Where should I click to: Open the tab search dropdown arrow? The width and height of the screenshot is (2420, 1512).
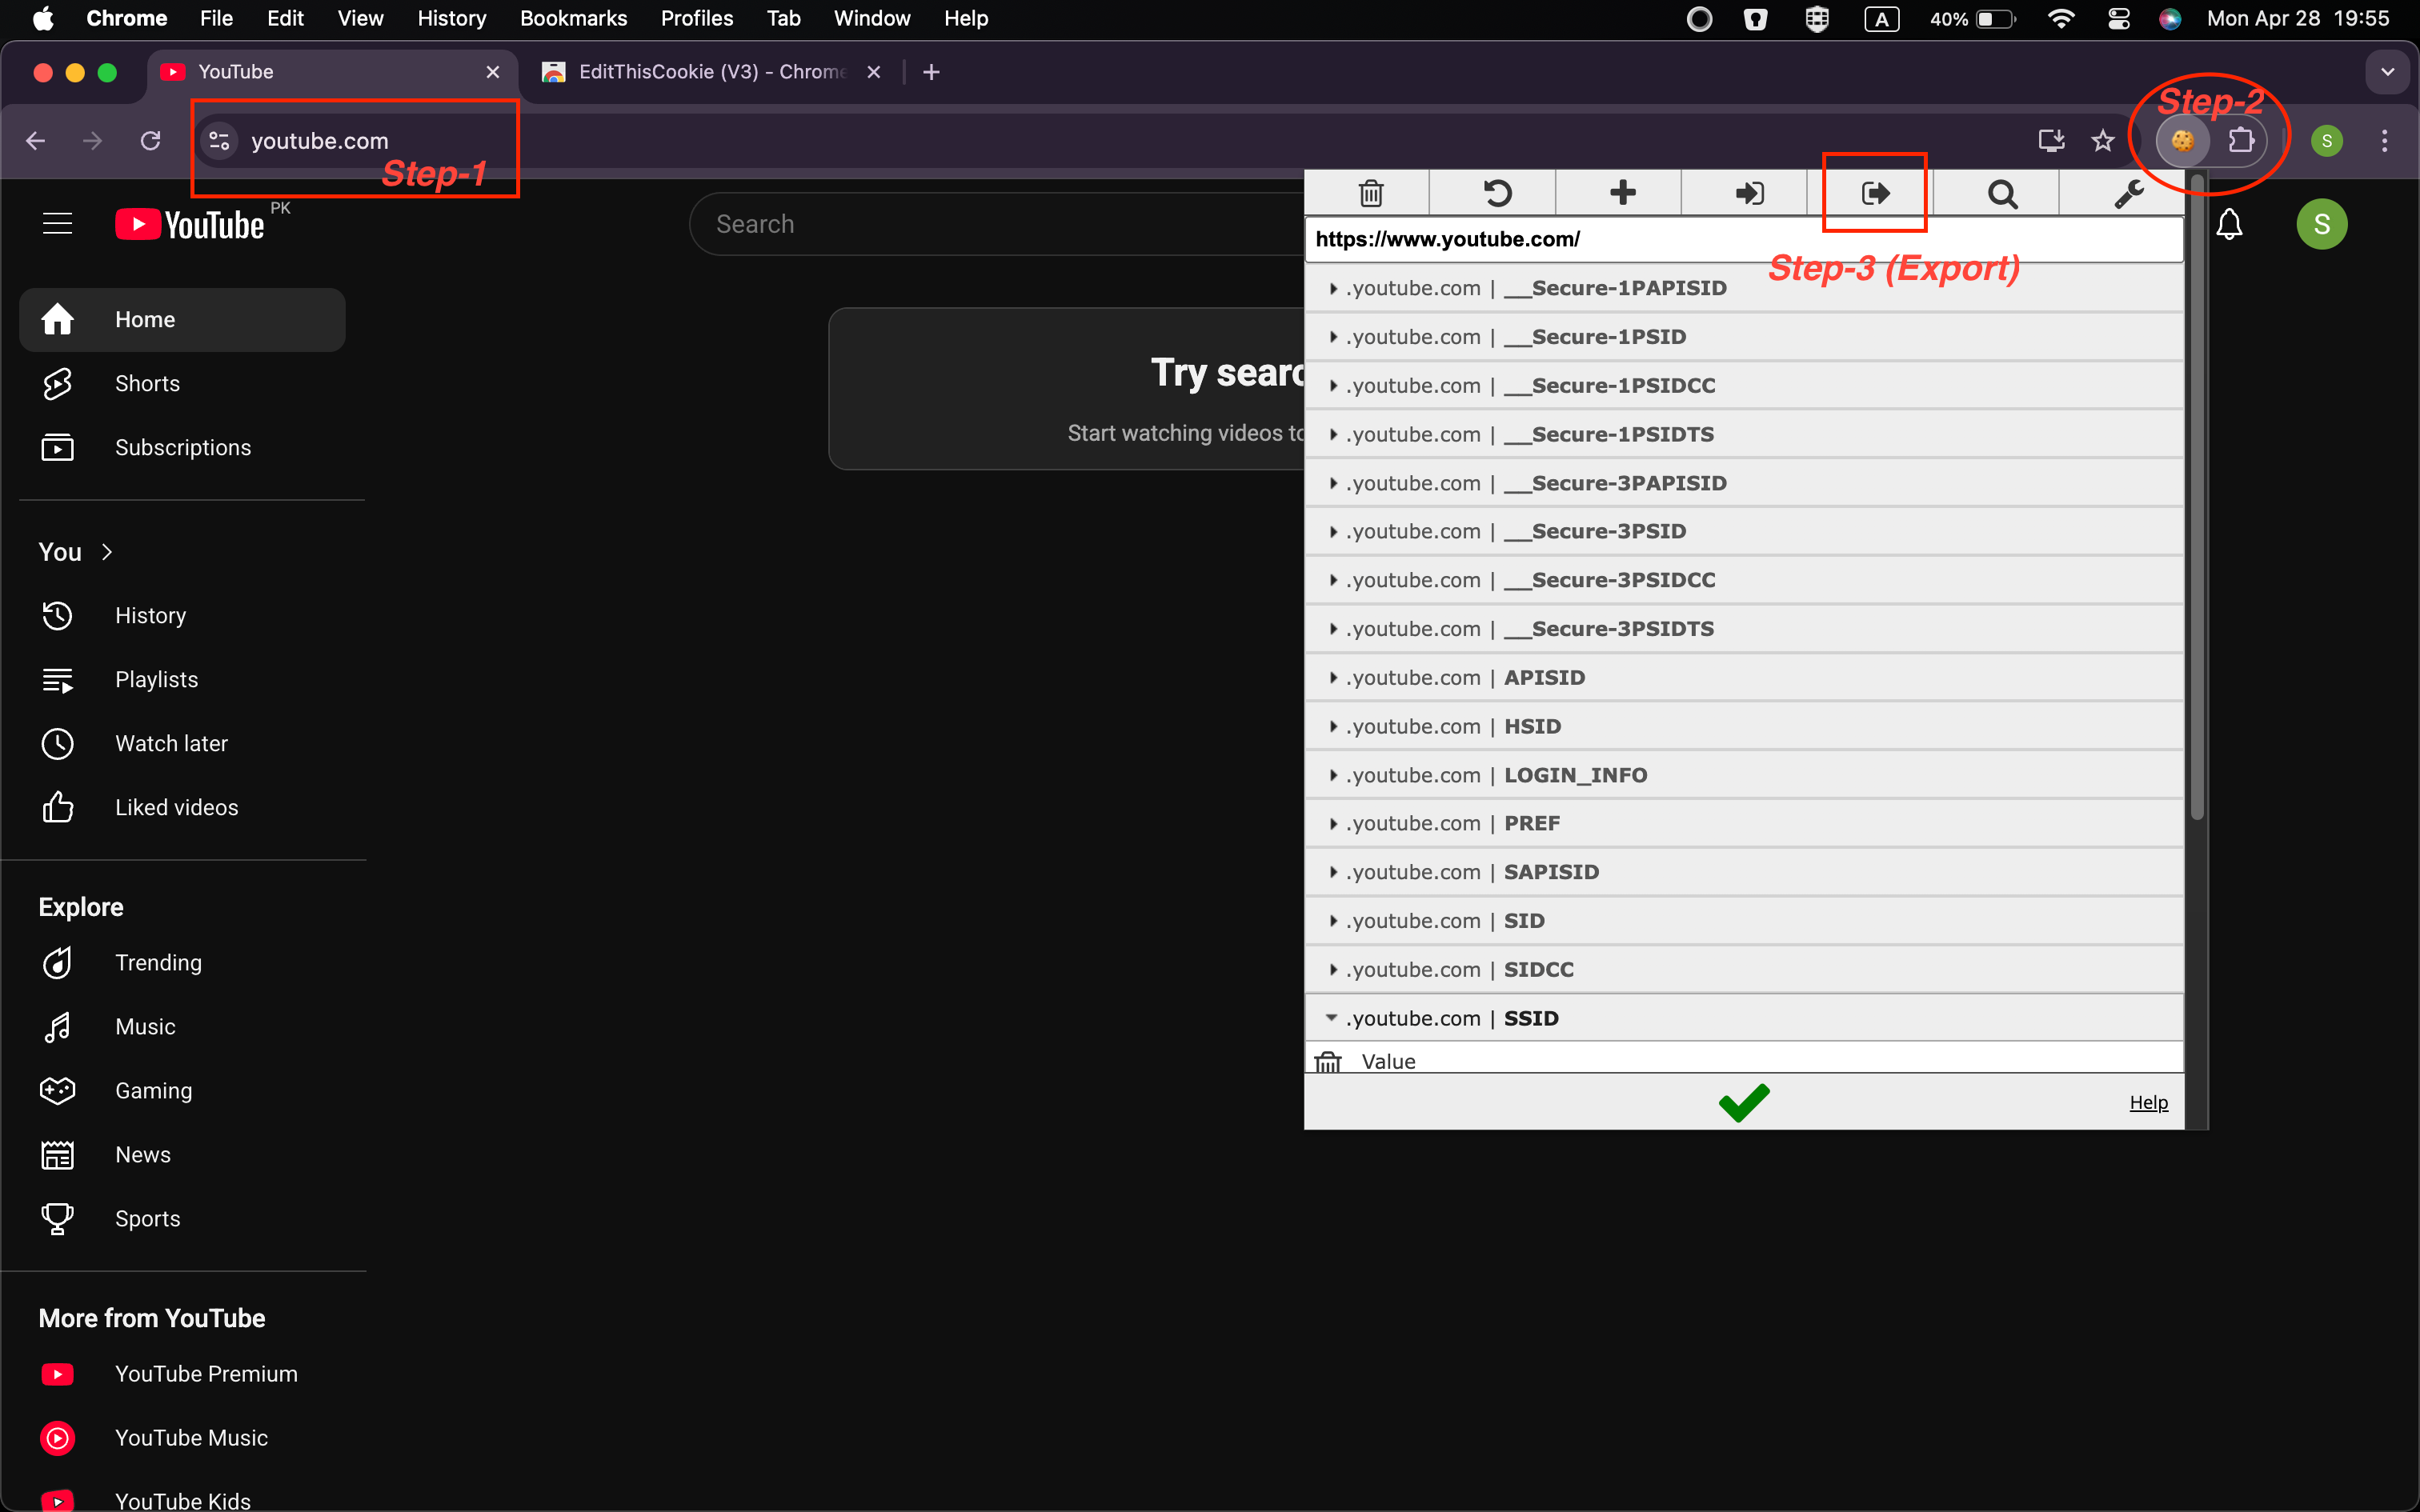(x=2387, y=72)
